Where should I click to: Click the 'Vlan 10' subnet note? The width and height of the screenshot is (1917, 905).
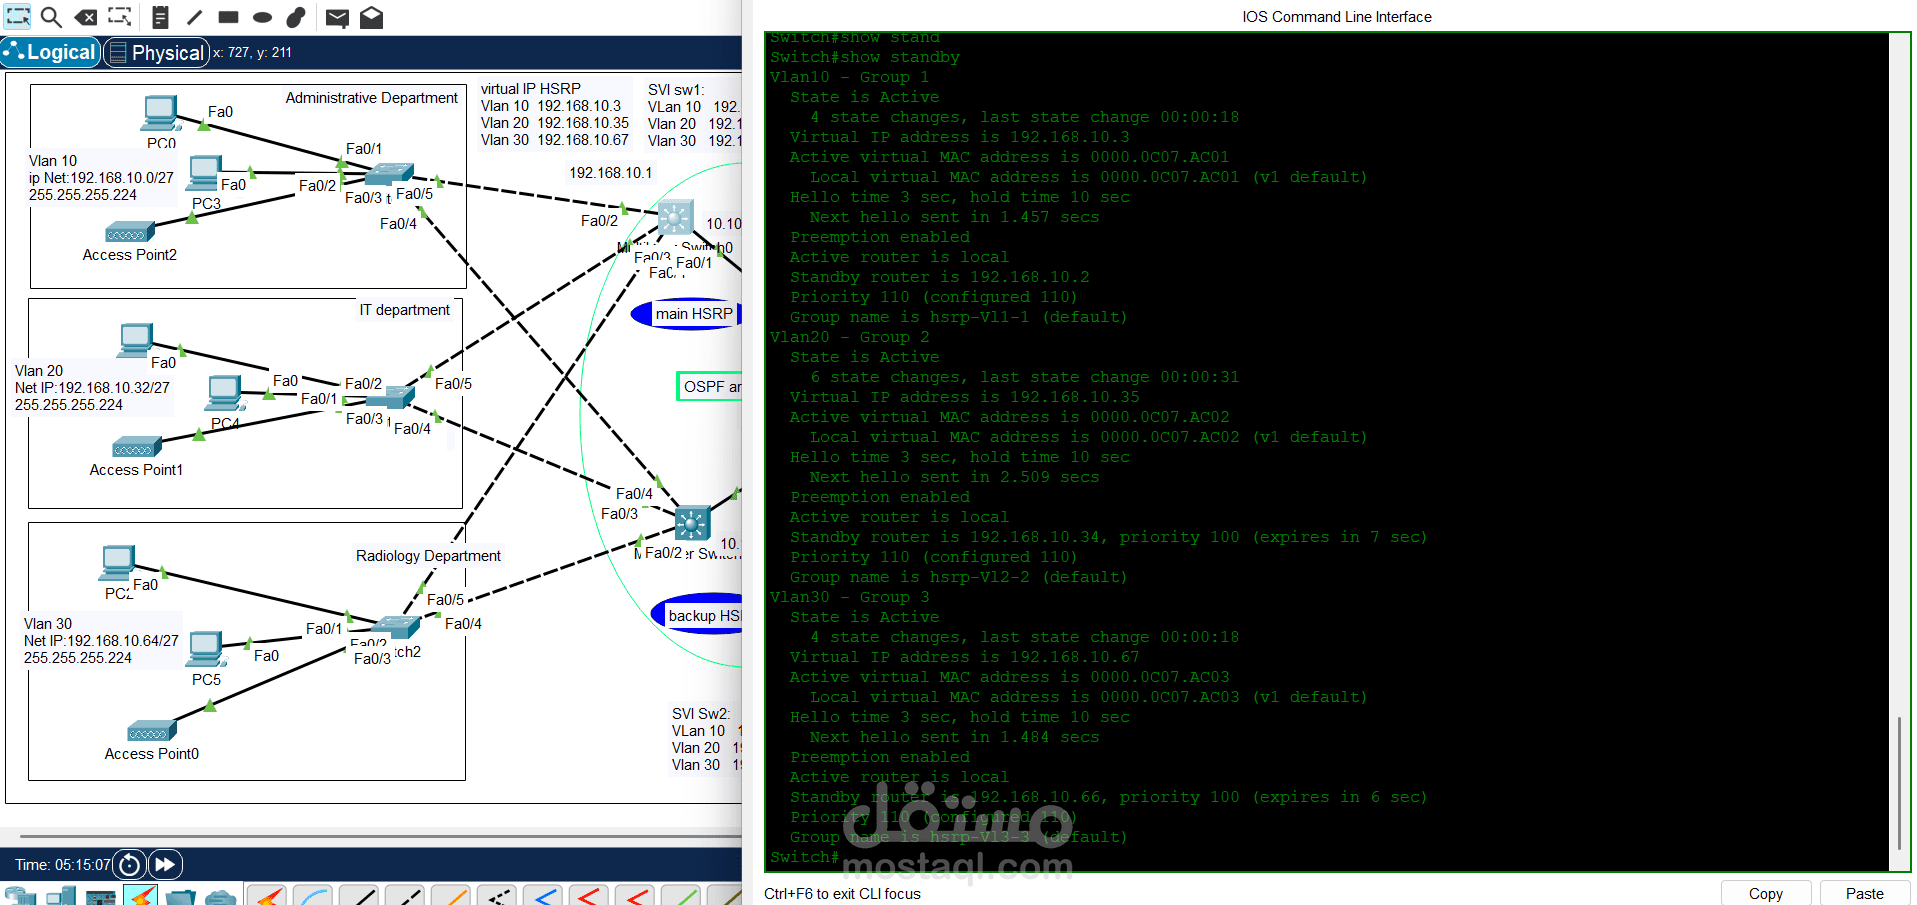(101, 178)
